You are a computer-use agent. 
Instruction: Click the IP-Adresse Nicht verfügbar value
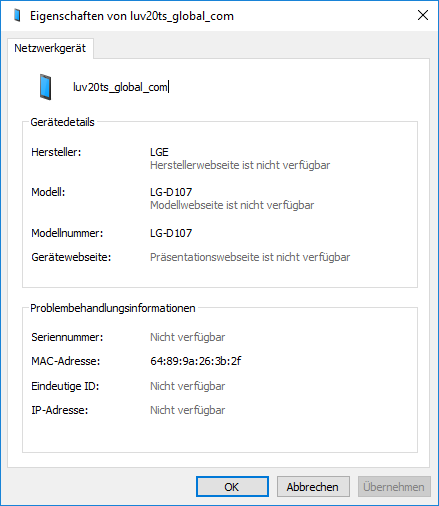click(188, 410)
